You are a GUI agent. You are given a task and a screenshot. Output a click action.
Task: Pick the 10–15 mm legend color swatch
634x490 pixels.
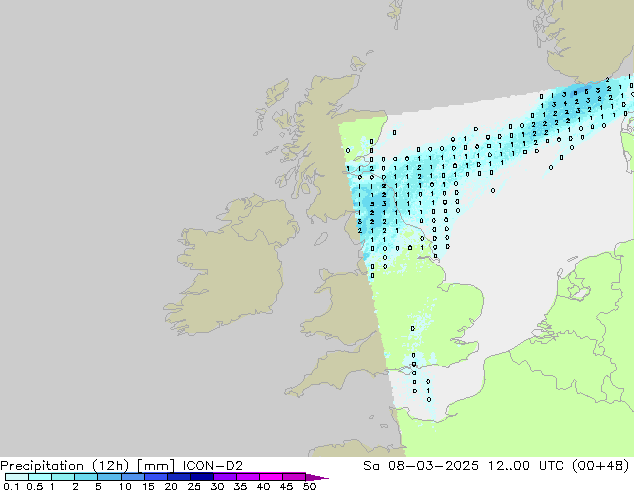[132, 477]
